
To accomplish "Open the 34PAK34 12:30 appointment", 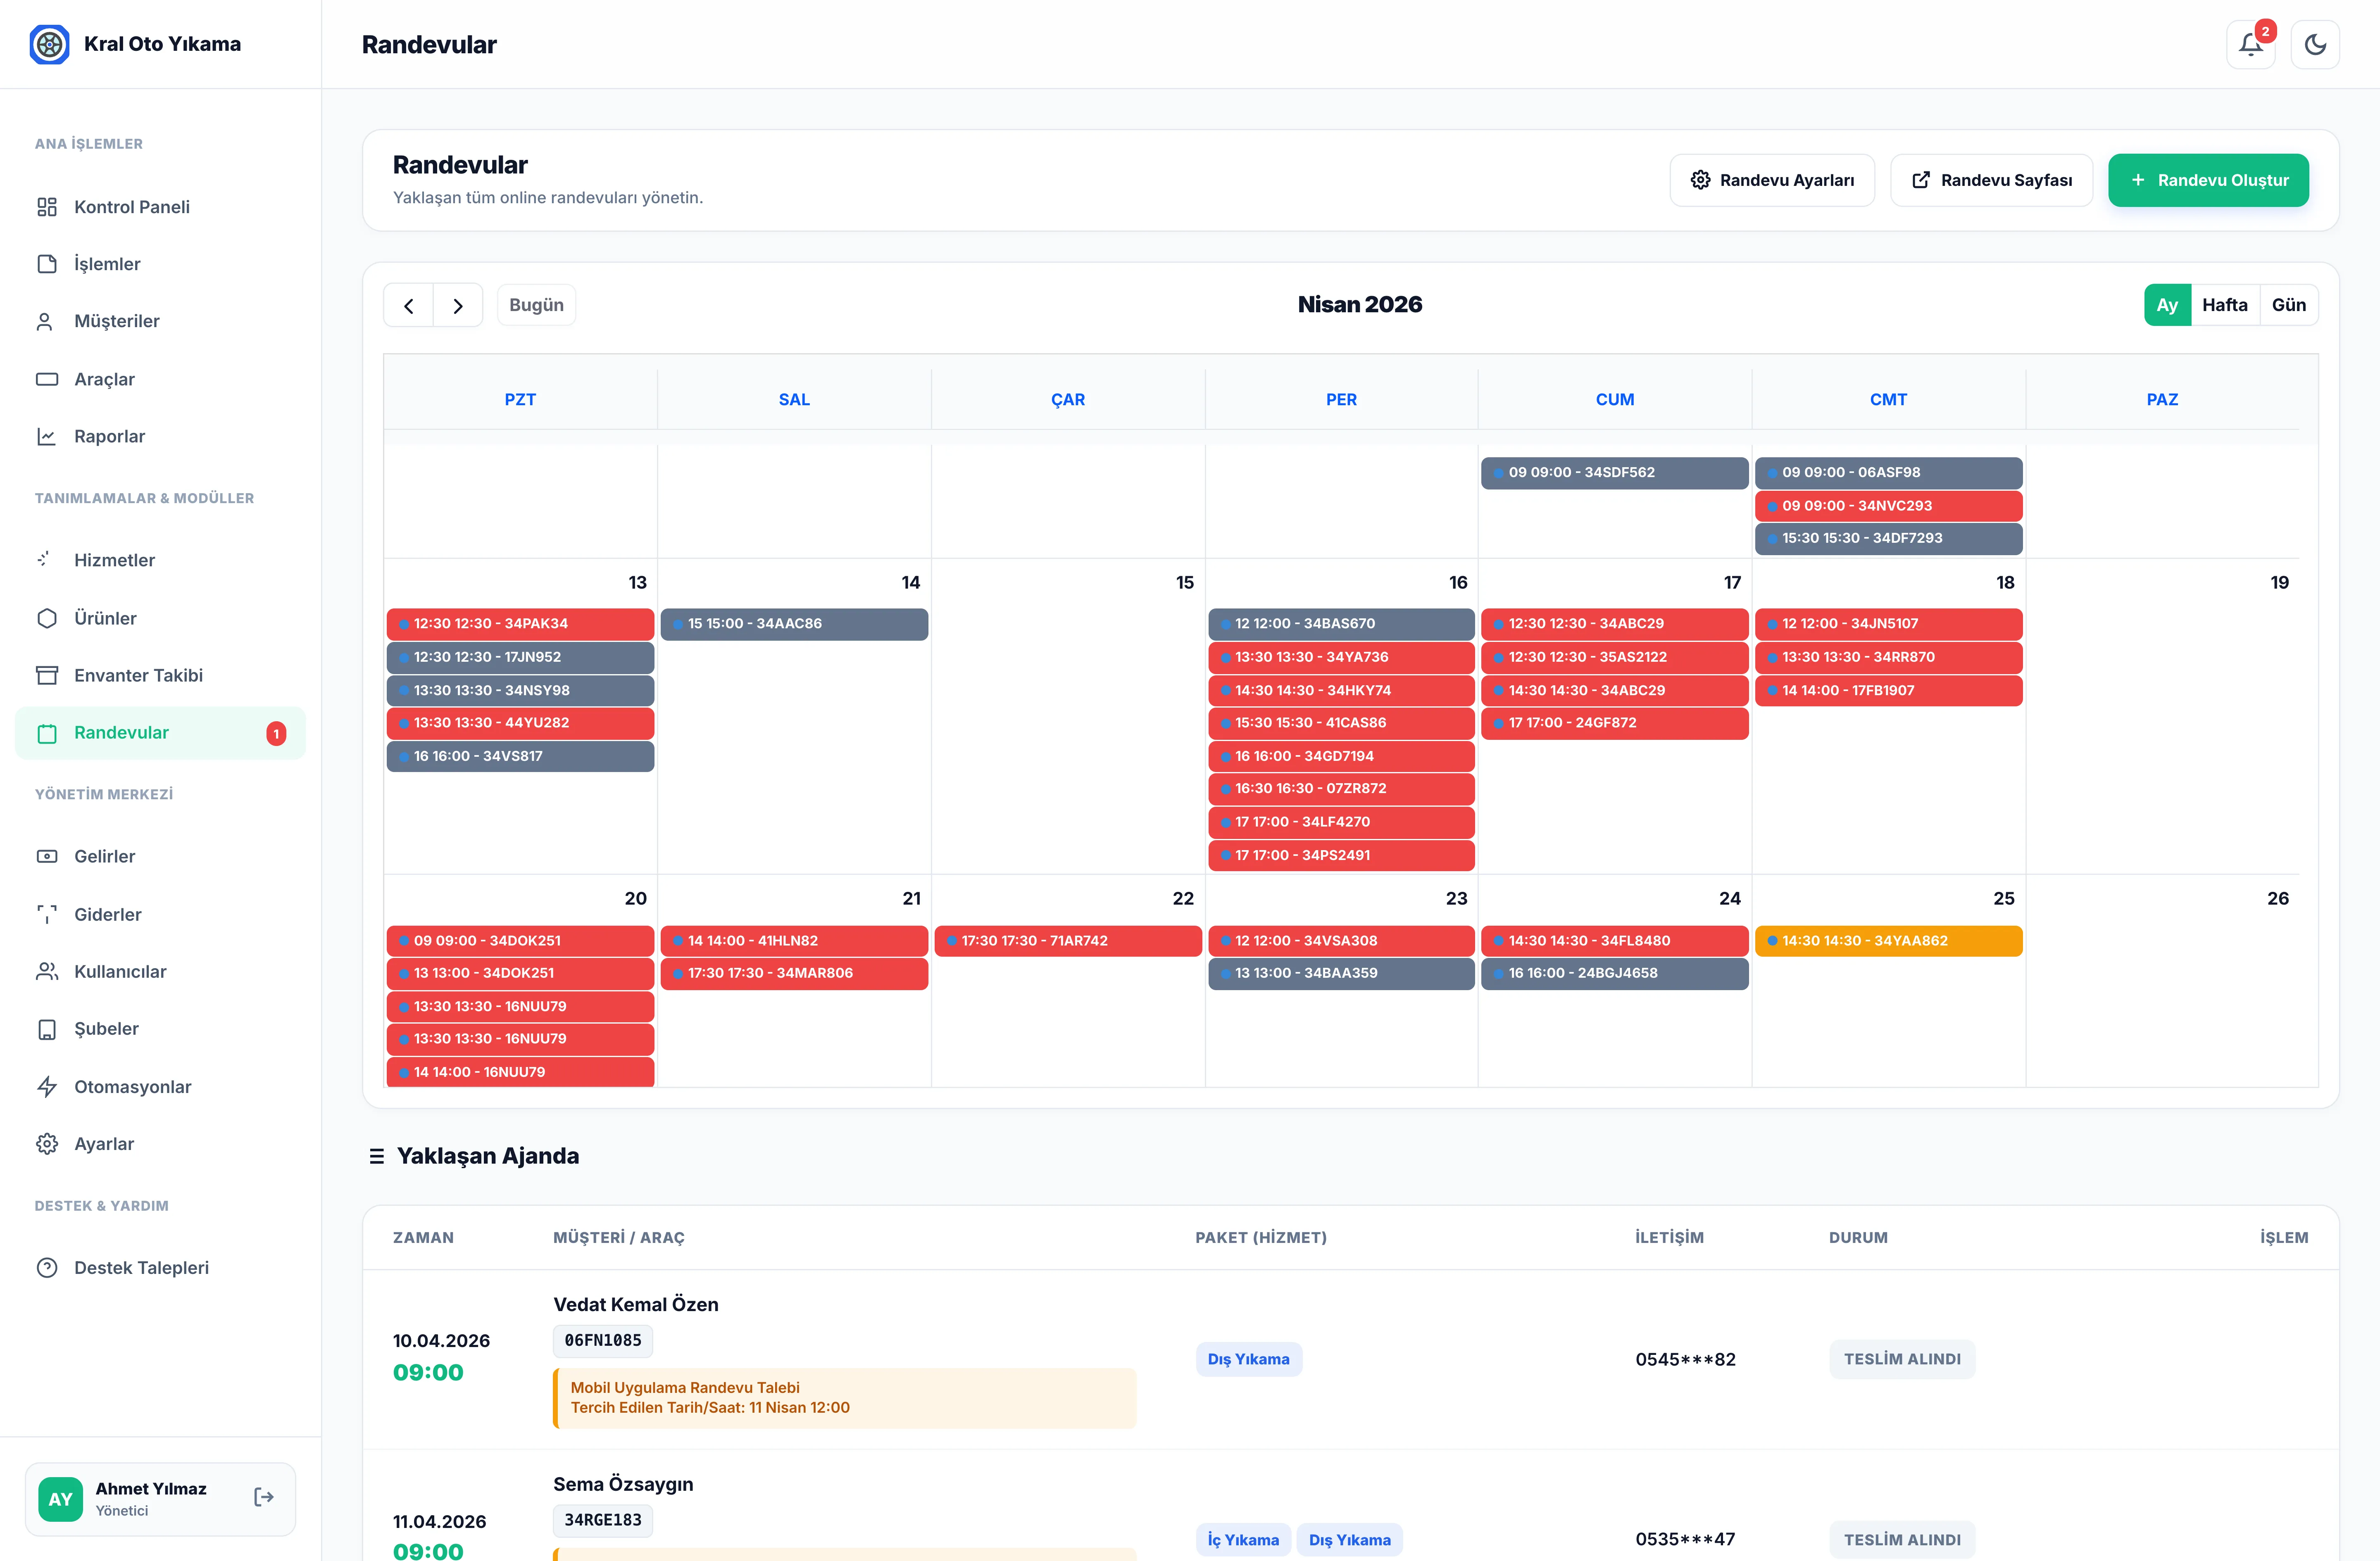I will click(x=520, y=624).
